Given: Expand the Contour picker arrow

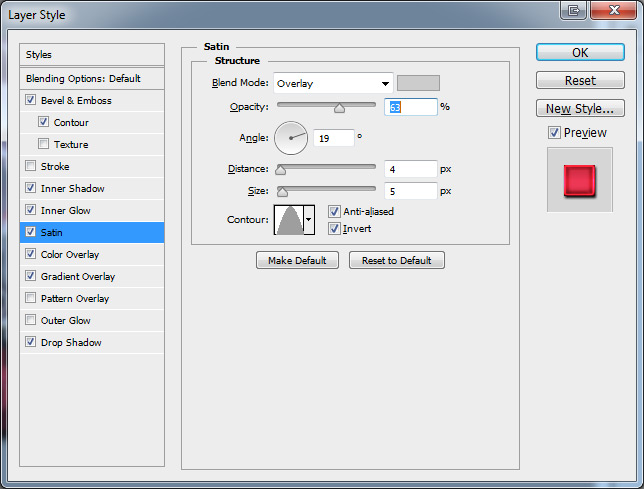Looking at the screenshot, I should pos(309,218).
